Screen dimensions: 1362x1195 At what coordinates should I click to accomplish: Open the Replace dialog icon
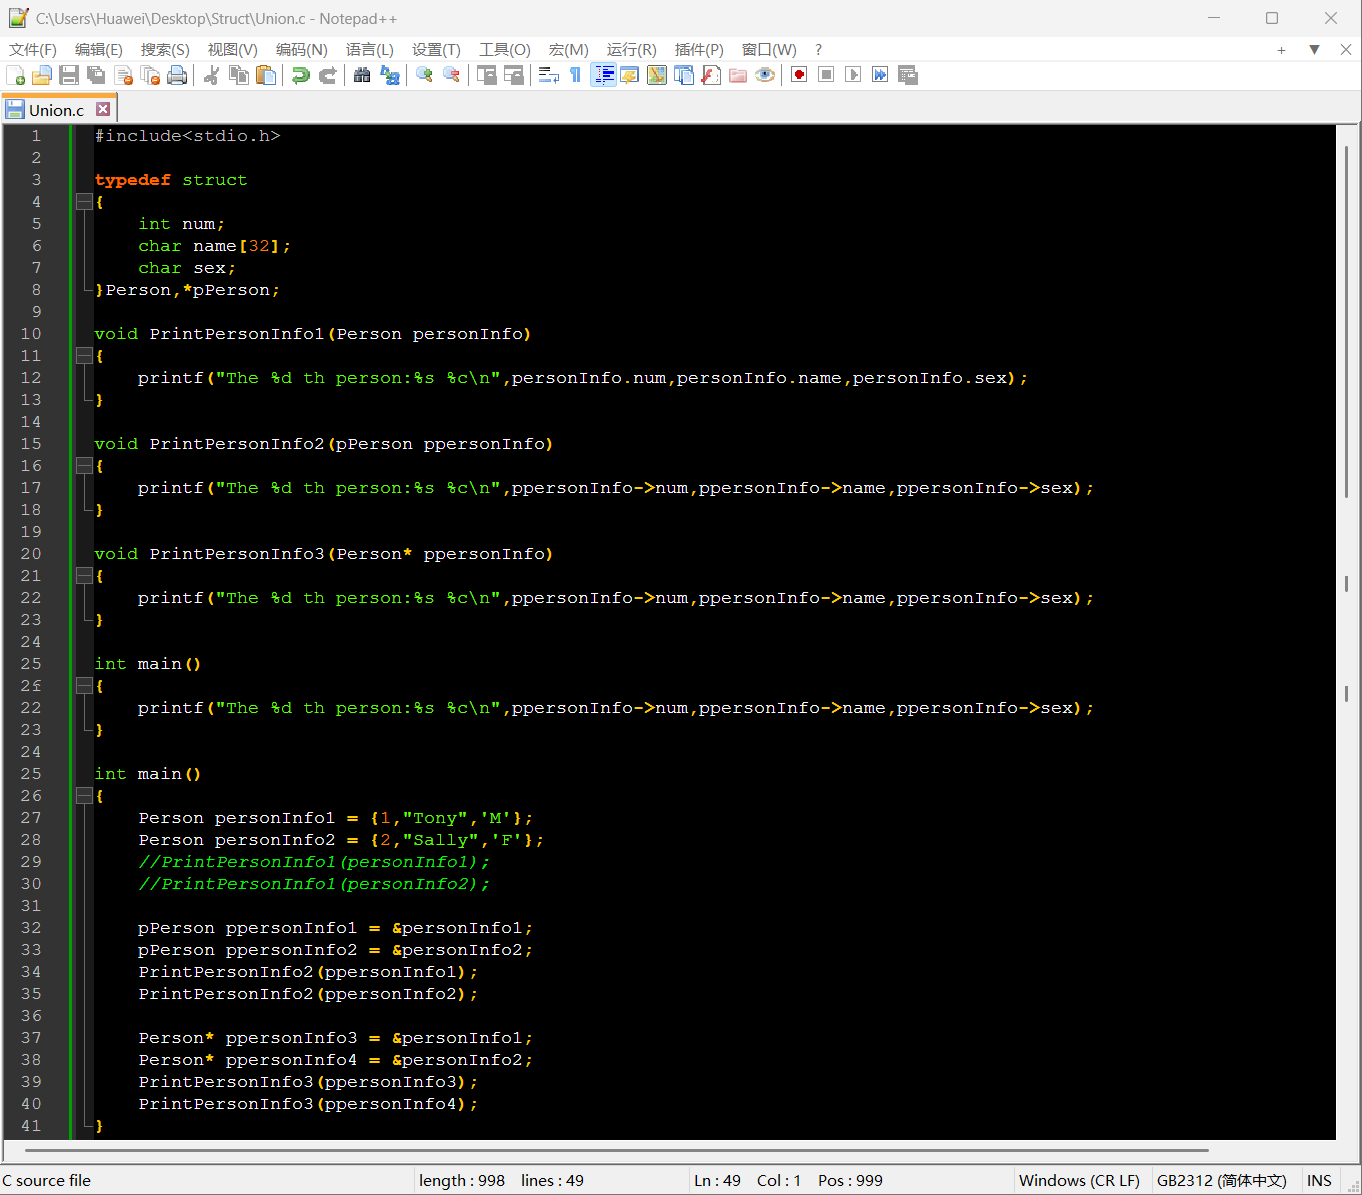(390, 75)
